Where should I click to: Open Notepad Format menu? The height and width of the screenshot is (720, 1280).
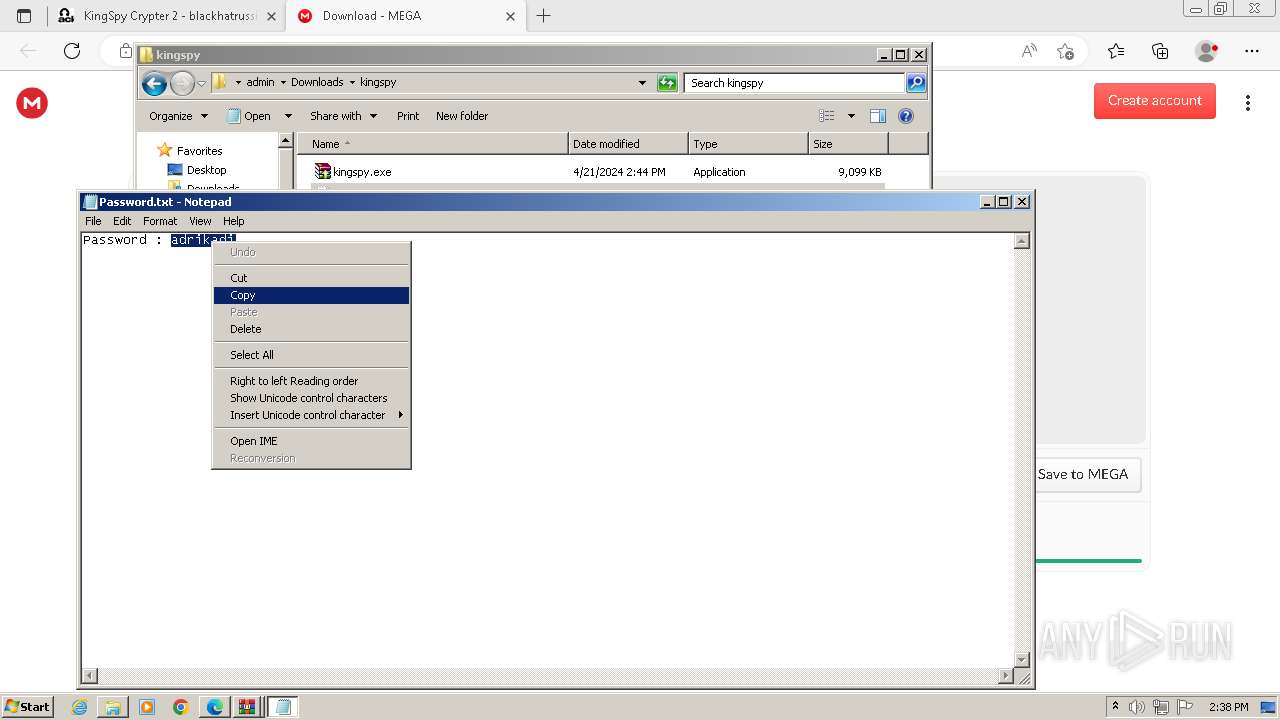[x=160, y=221]
